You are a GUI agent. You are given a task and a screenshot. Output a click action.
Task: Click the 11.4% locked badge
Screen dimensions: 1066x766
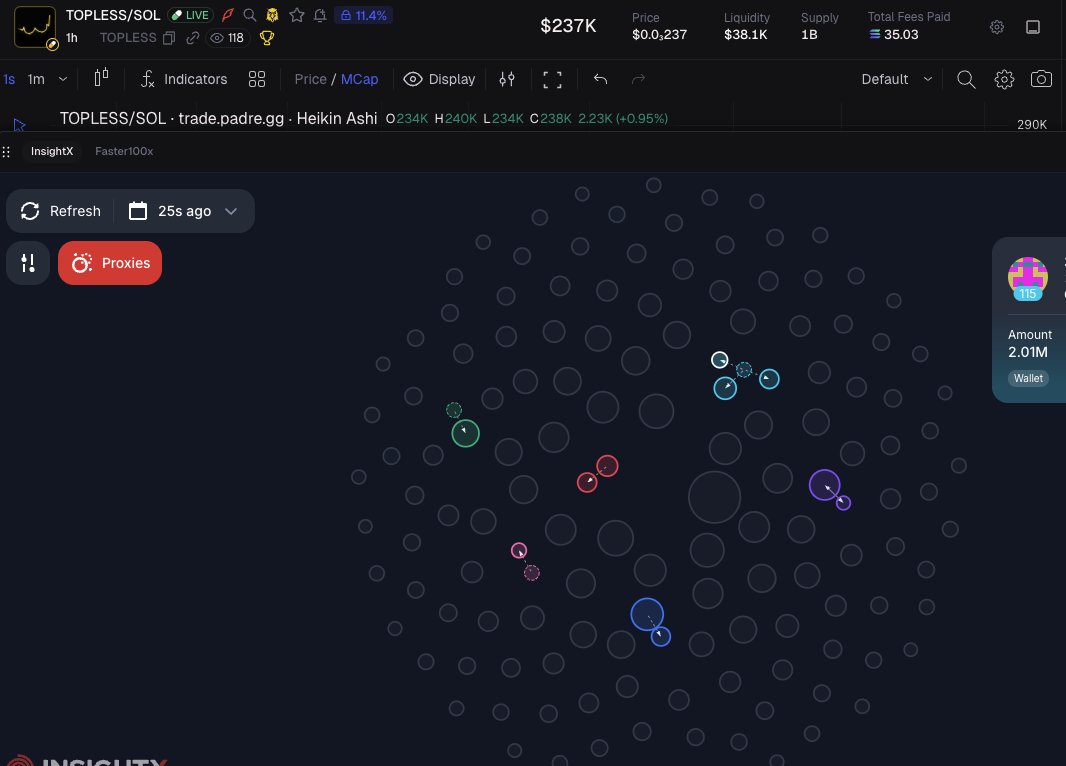tap(363, 15)
